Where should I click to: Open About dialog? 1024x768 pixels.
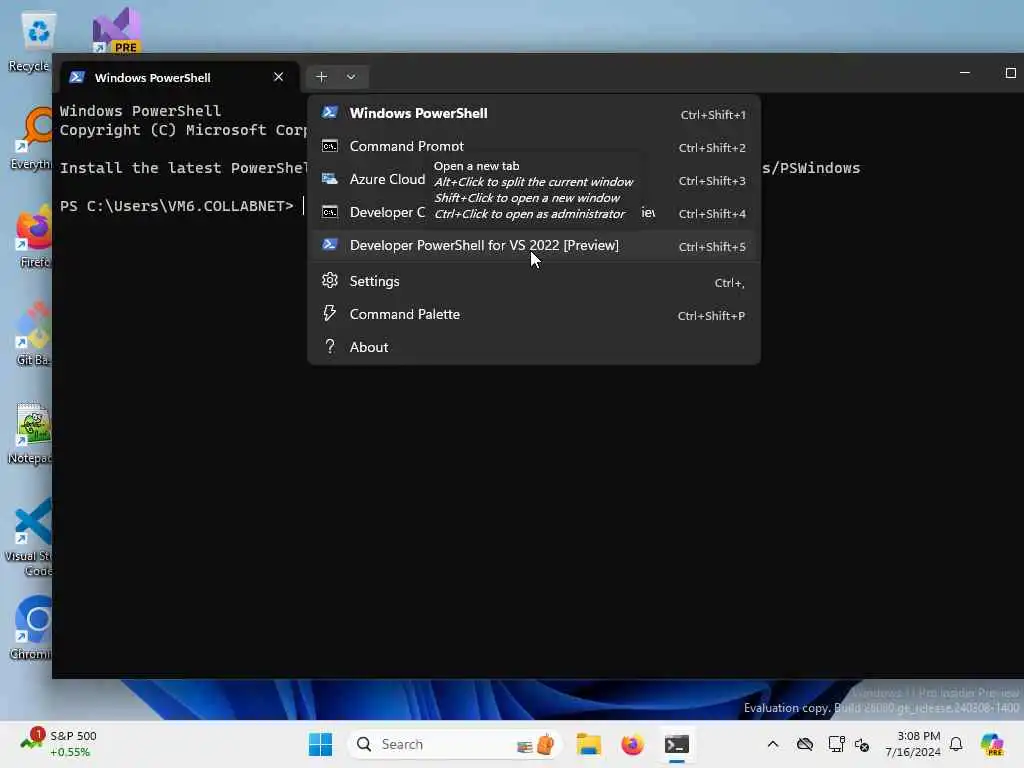[534, 347]
